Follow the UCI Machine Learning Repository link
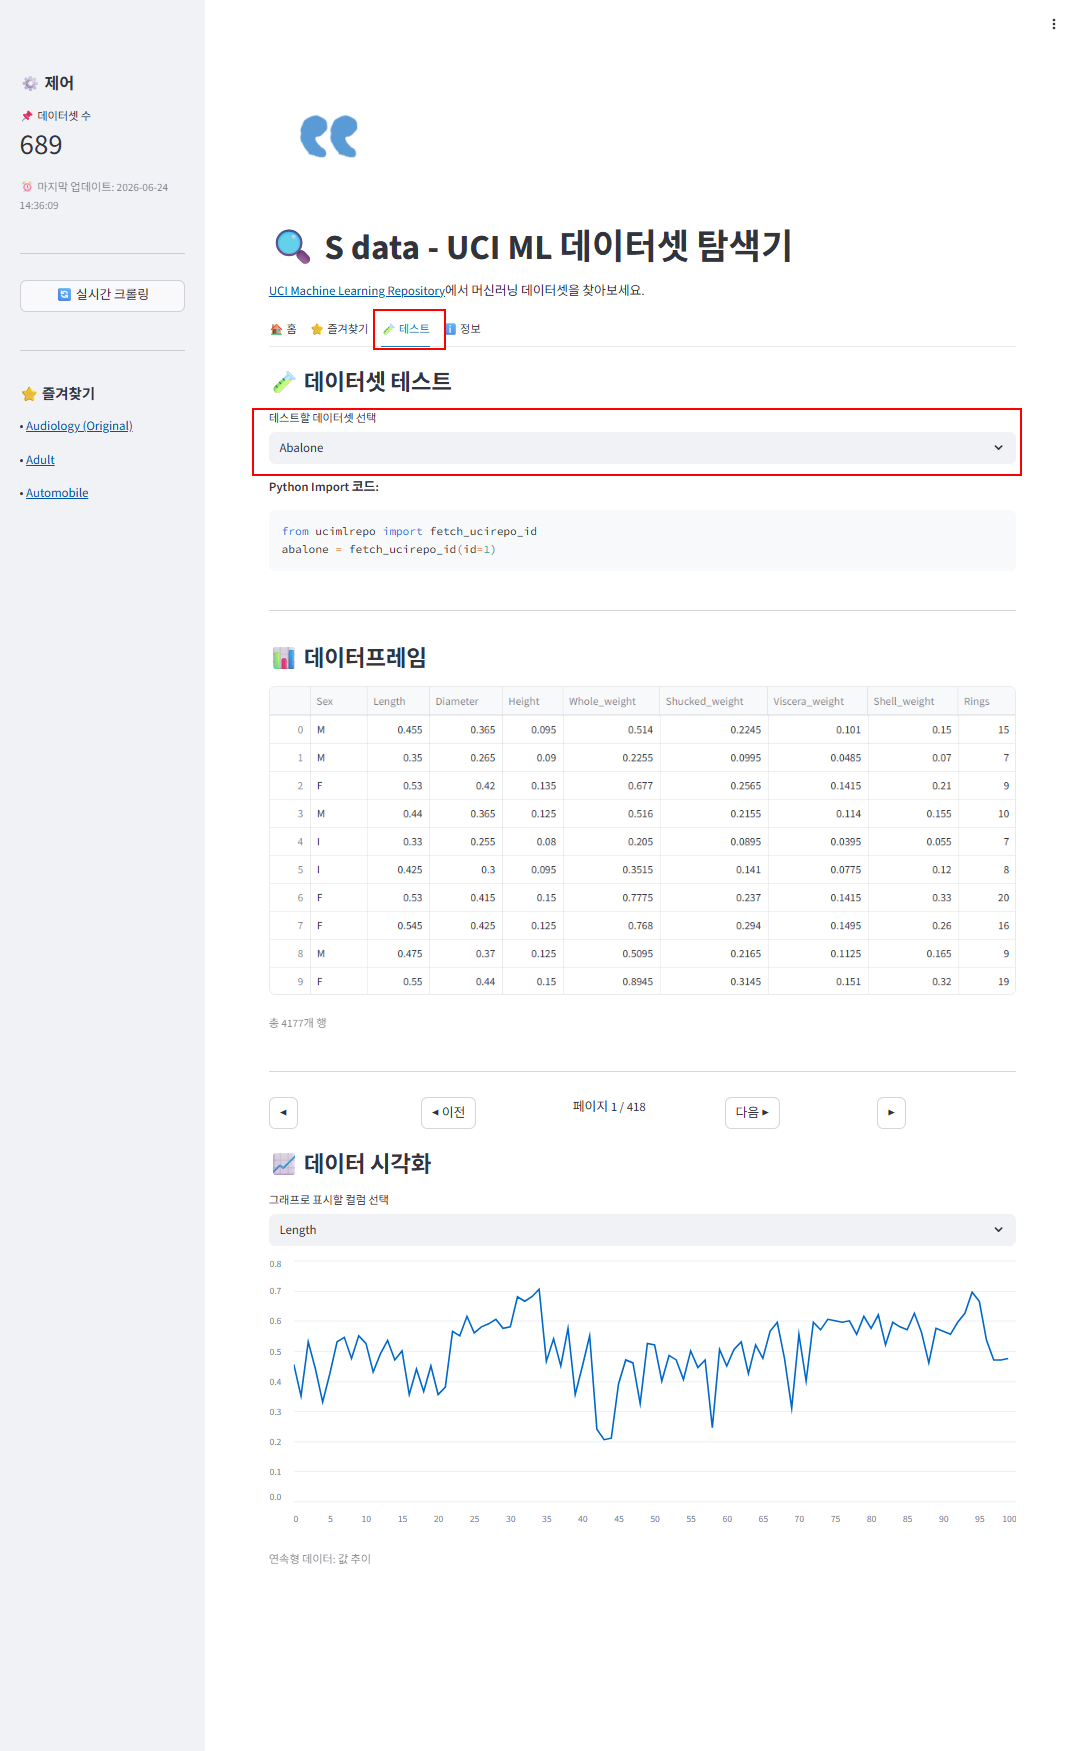The width and height of the screenshot is (1080, 1751). pos(357,291)
